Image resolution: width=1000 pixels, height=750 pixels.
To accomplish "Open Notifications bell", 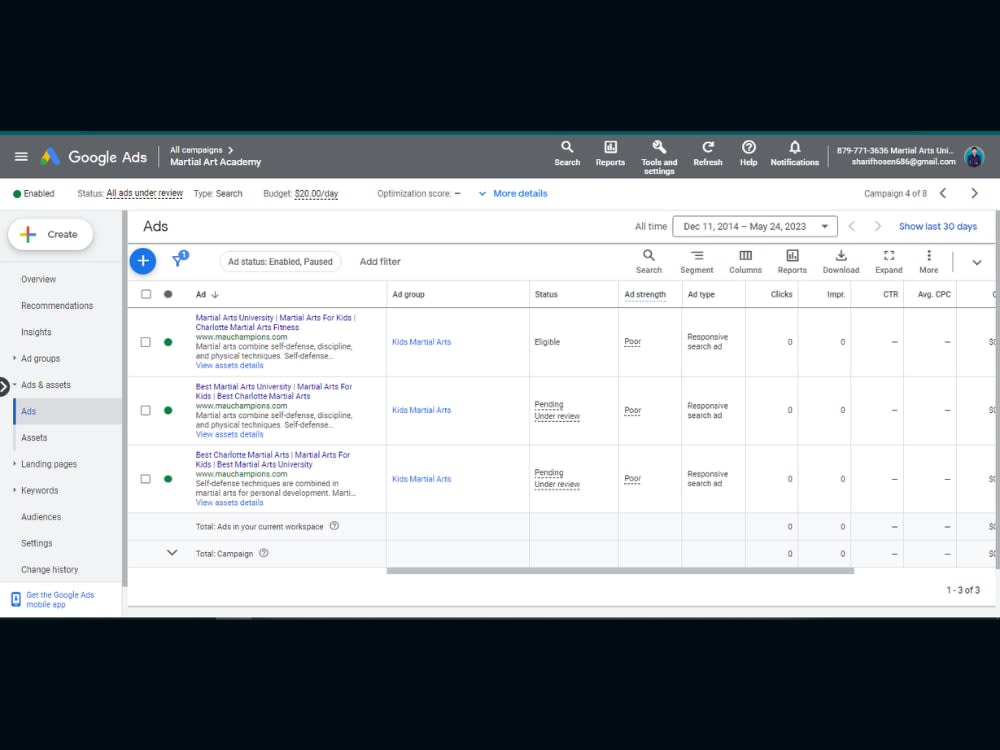I will click(794, 154).
